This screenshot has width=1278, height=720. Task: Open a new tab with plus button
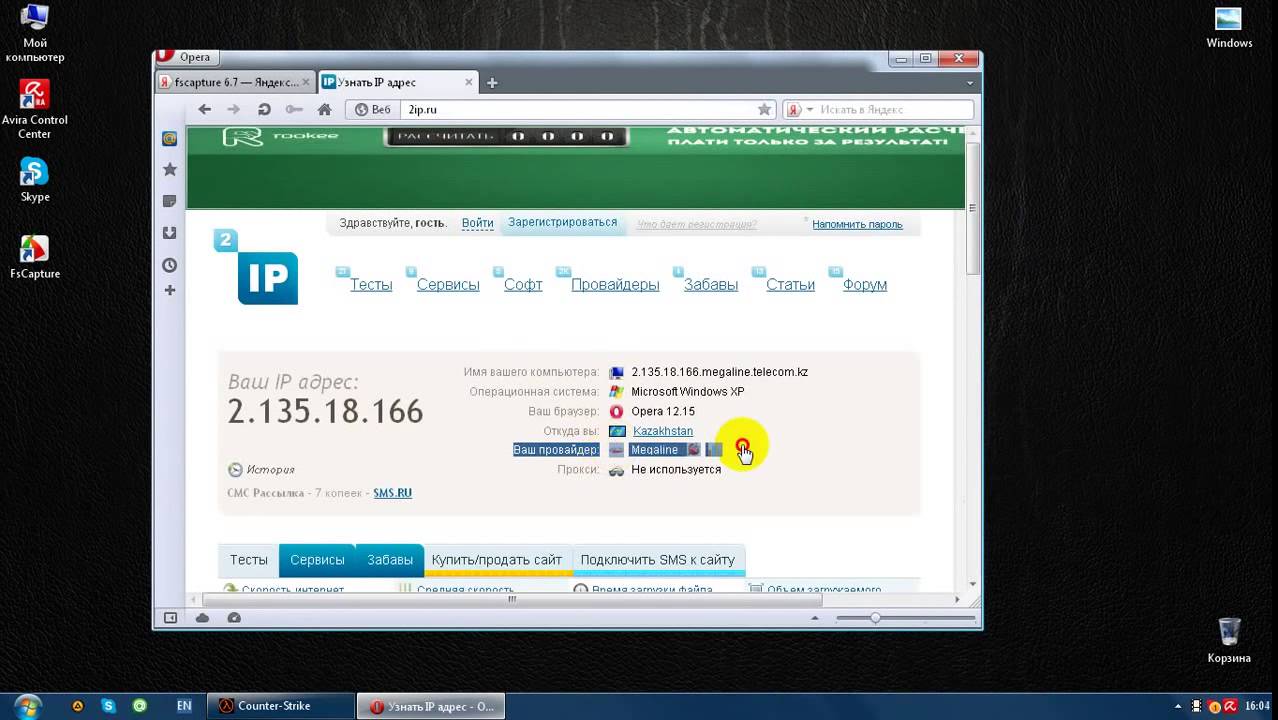tap(491, 83)
